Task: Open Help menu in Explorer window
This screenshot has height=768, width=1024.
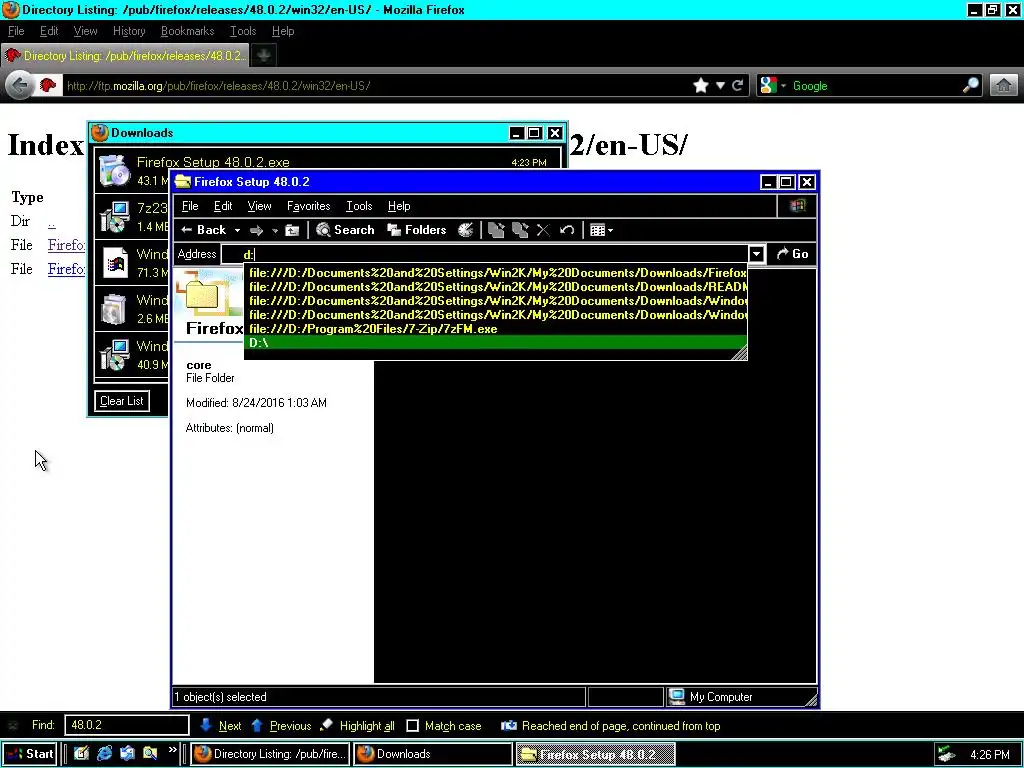Action: coord(399,206)
